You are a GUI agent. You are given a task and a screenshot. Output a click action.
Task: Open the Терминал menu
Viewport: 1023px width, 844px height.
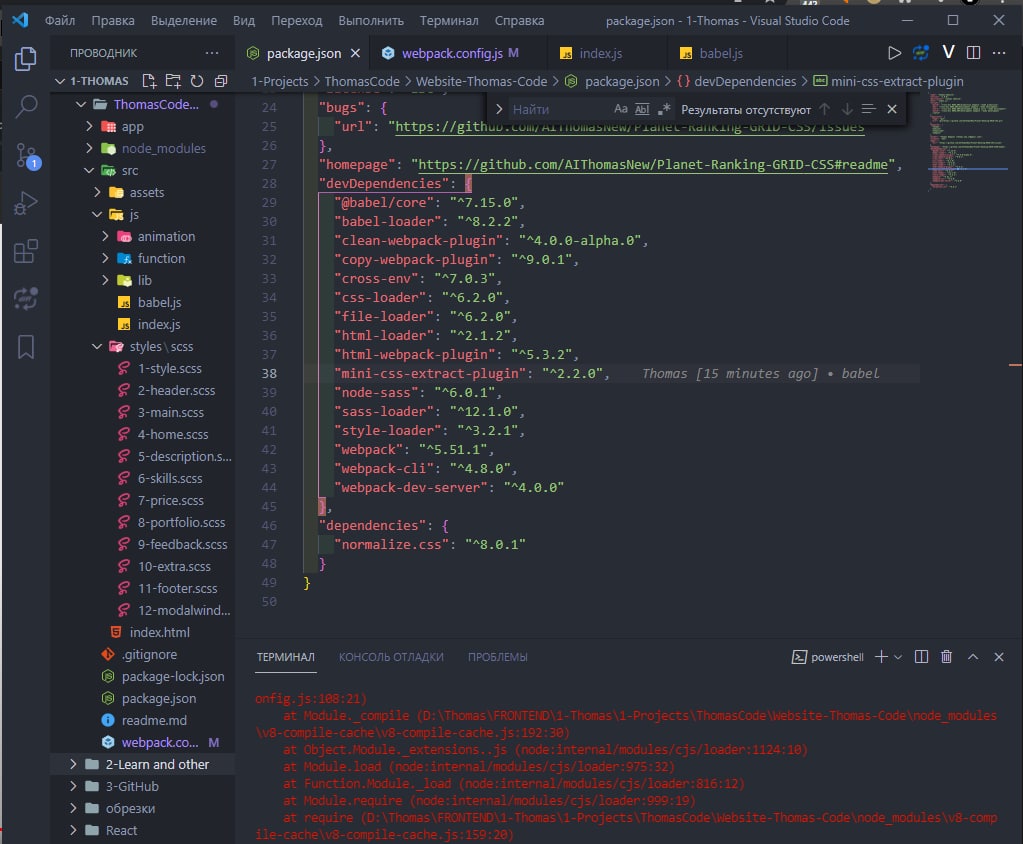pyautogui.click(x=449, y=21)
